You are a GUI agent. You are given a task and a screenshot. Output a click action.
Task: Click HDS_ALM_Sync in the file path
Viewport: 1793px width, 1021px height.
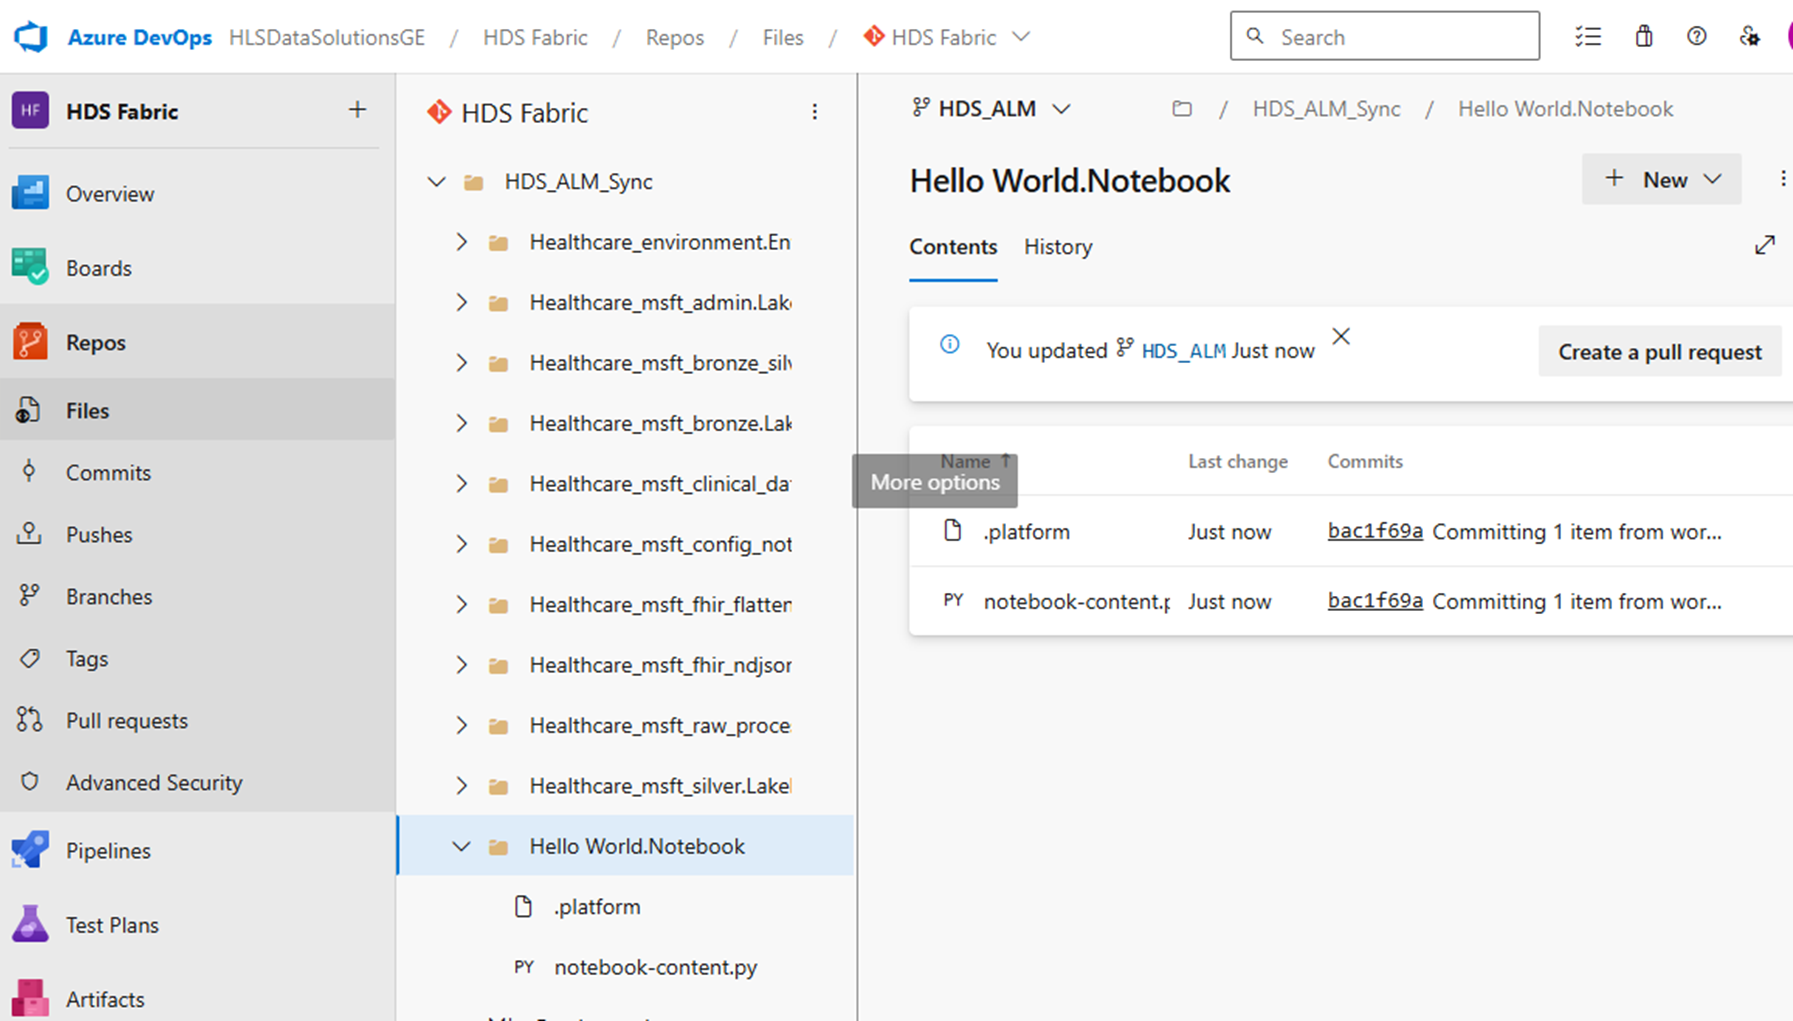click(1326, 109)
